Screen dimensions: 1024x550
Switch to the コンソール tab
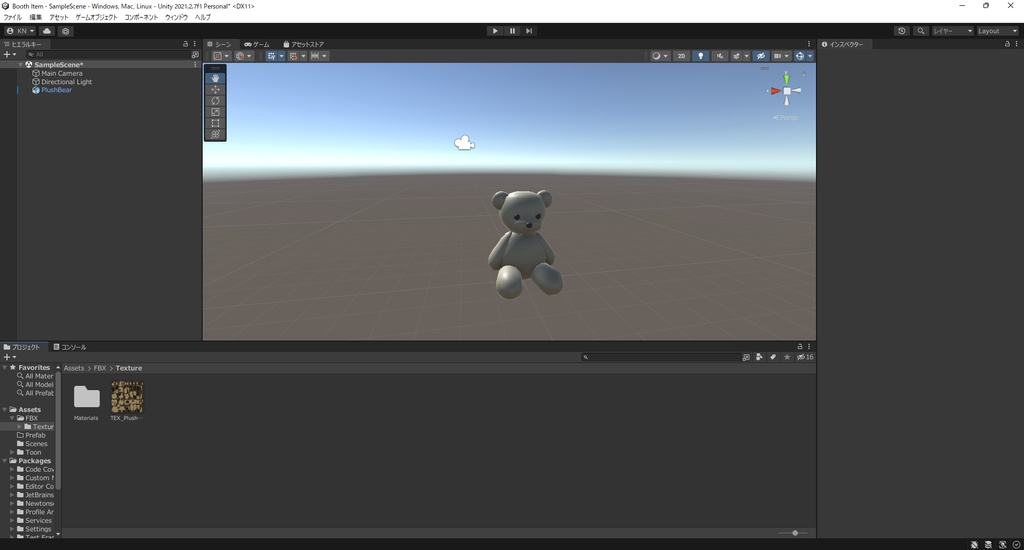coord(70,347)
